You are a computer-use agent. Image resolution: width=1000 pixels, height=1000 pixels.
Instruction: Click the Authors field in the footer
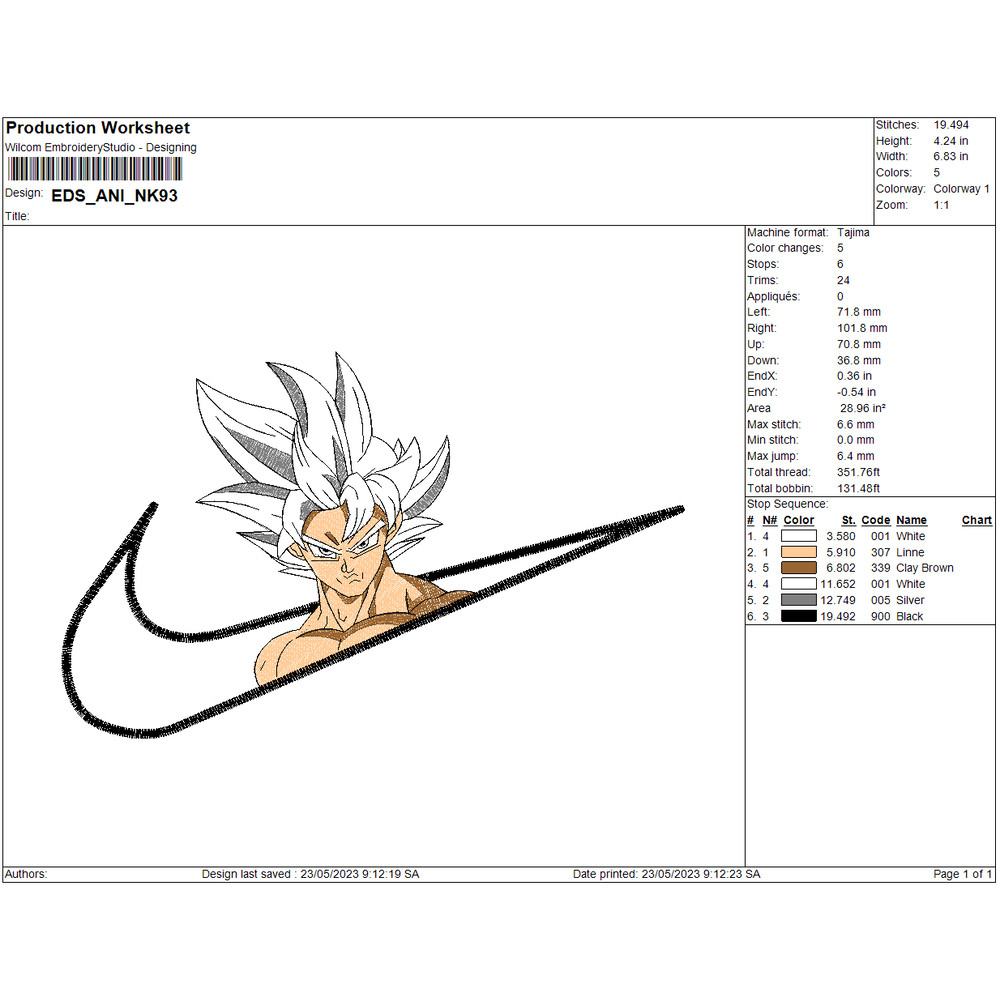click(25, 874)
